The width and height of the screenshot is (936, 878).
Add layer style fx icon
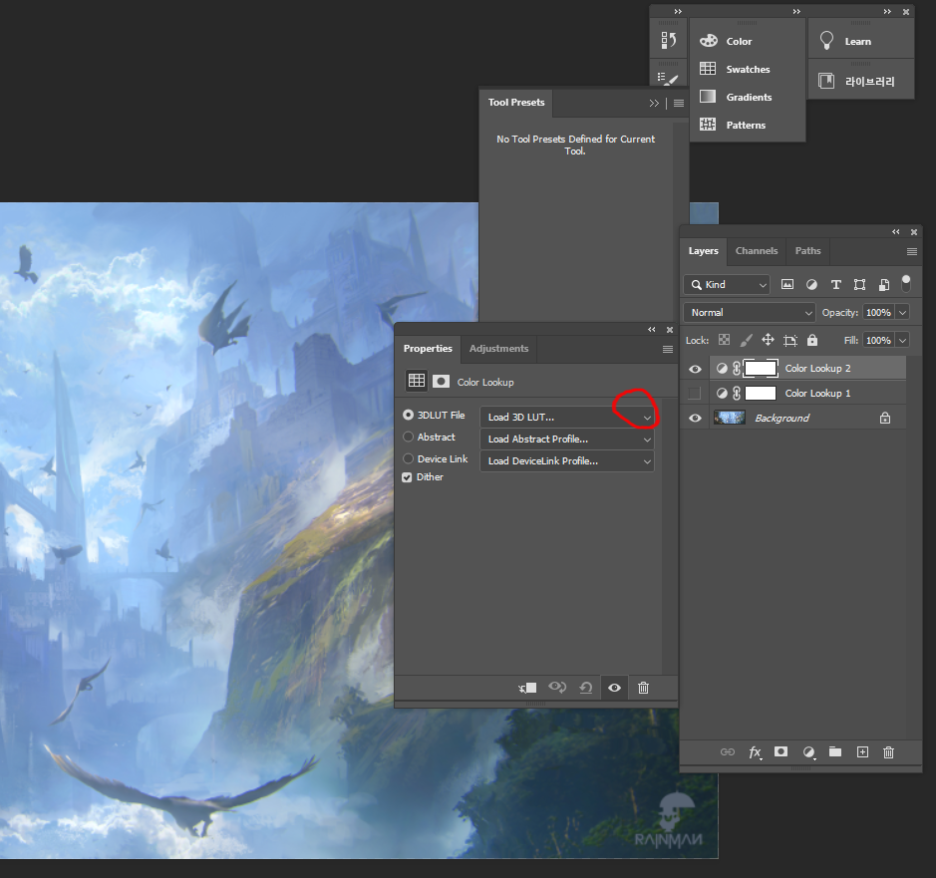click(x=755, y=752)
